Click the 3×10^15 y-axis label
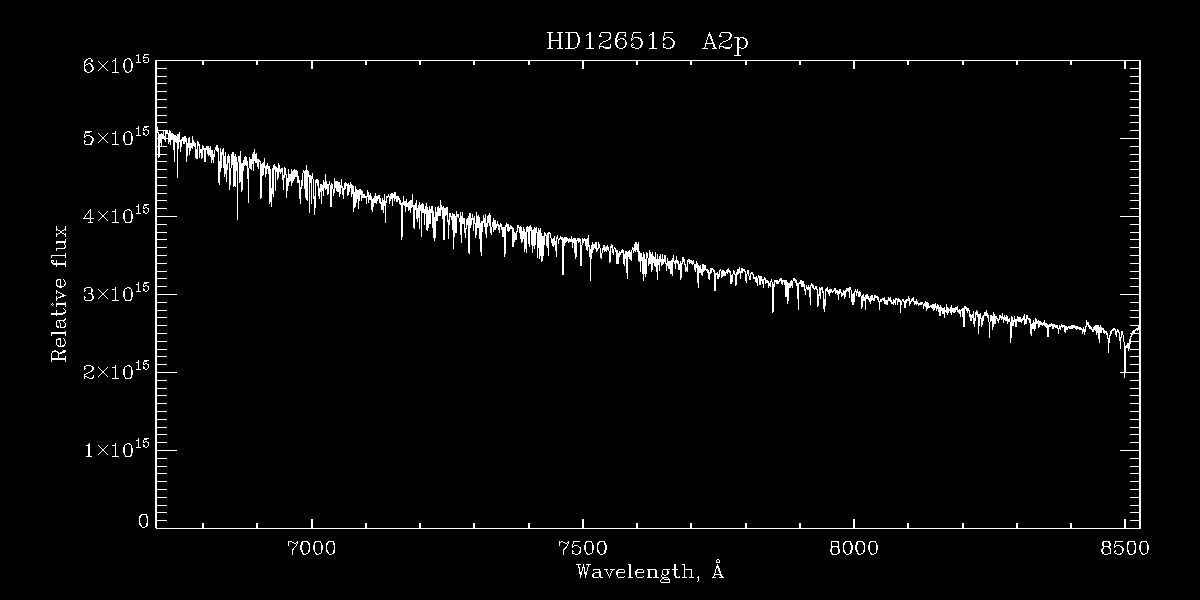Viewport: 1200px width, 600px height. click(116, 293)
